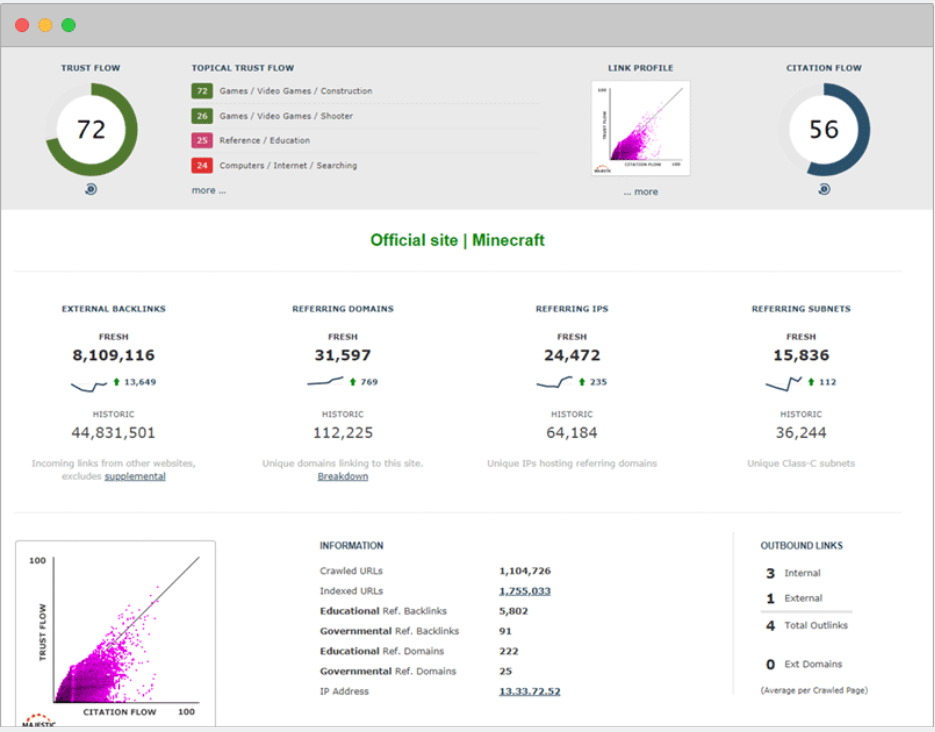Open the Indexed URLs 1,755,033 link
Image resolution: width=935 pixels, height=732 pixels.
tap(525, 591)
